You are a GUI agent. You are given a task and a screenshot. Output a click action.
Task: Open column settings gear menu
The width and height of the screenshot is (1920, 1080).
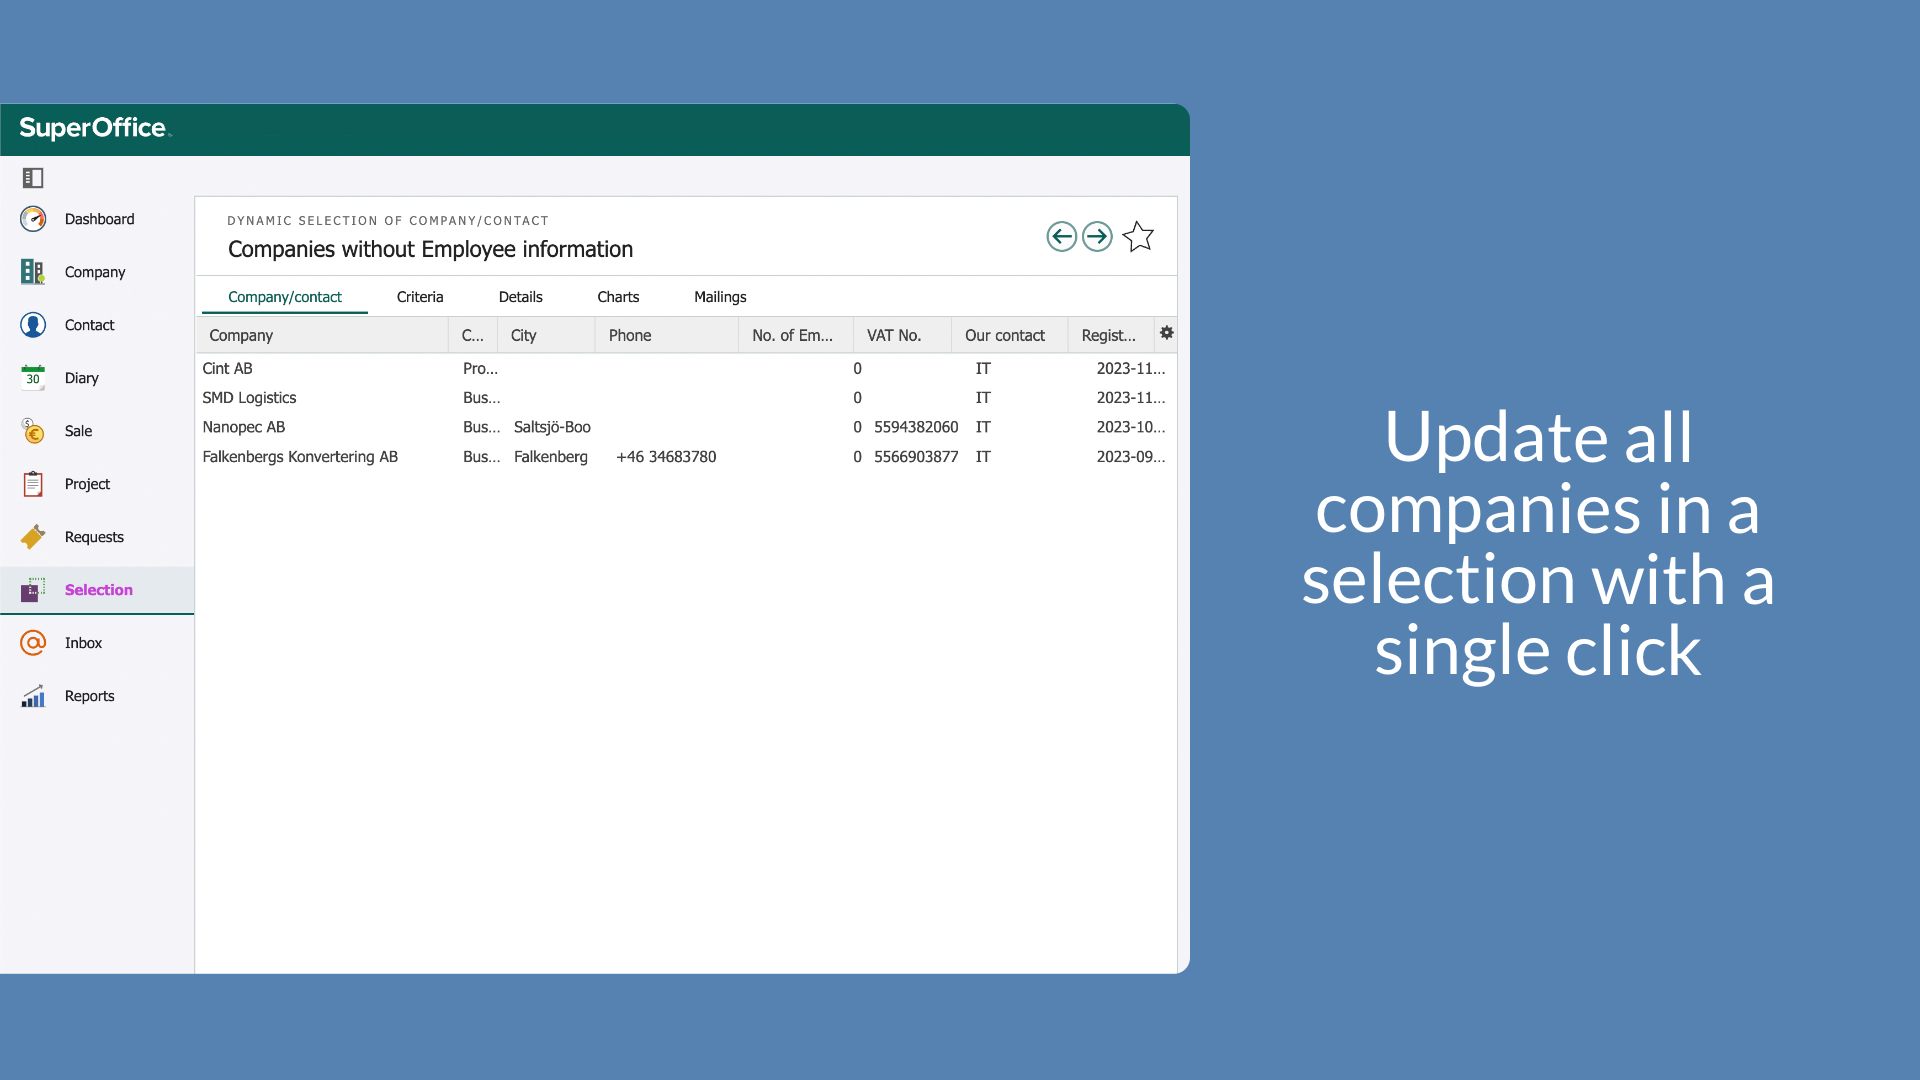(x=1166, y=334)
